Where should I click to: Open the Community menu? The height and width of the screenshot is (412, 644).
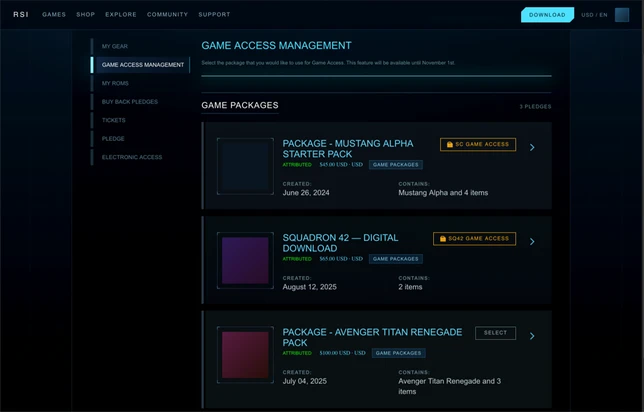point(167,14)
